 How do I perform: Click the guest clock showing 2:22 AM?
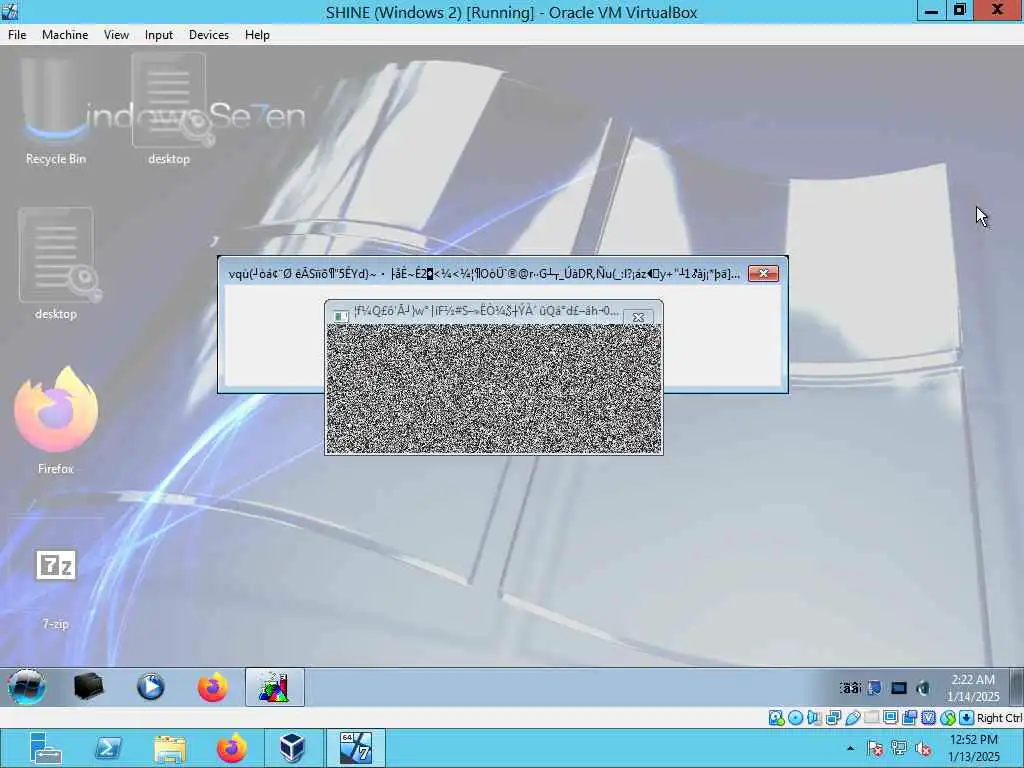(x=973, y=688)
